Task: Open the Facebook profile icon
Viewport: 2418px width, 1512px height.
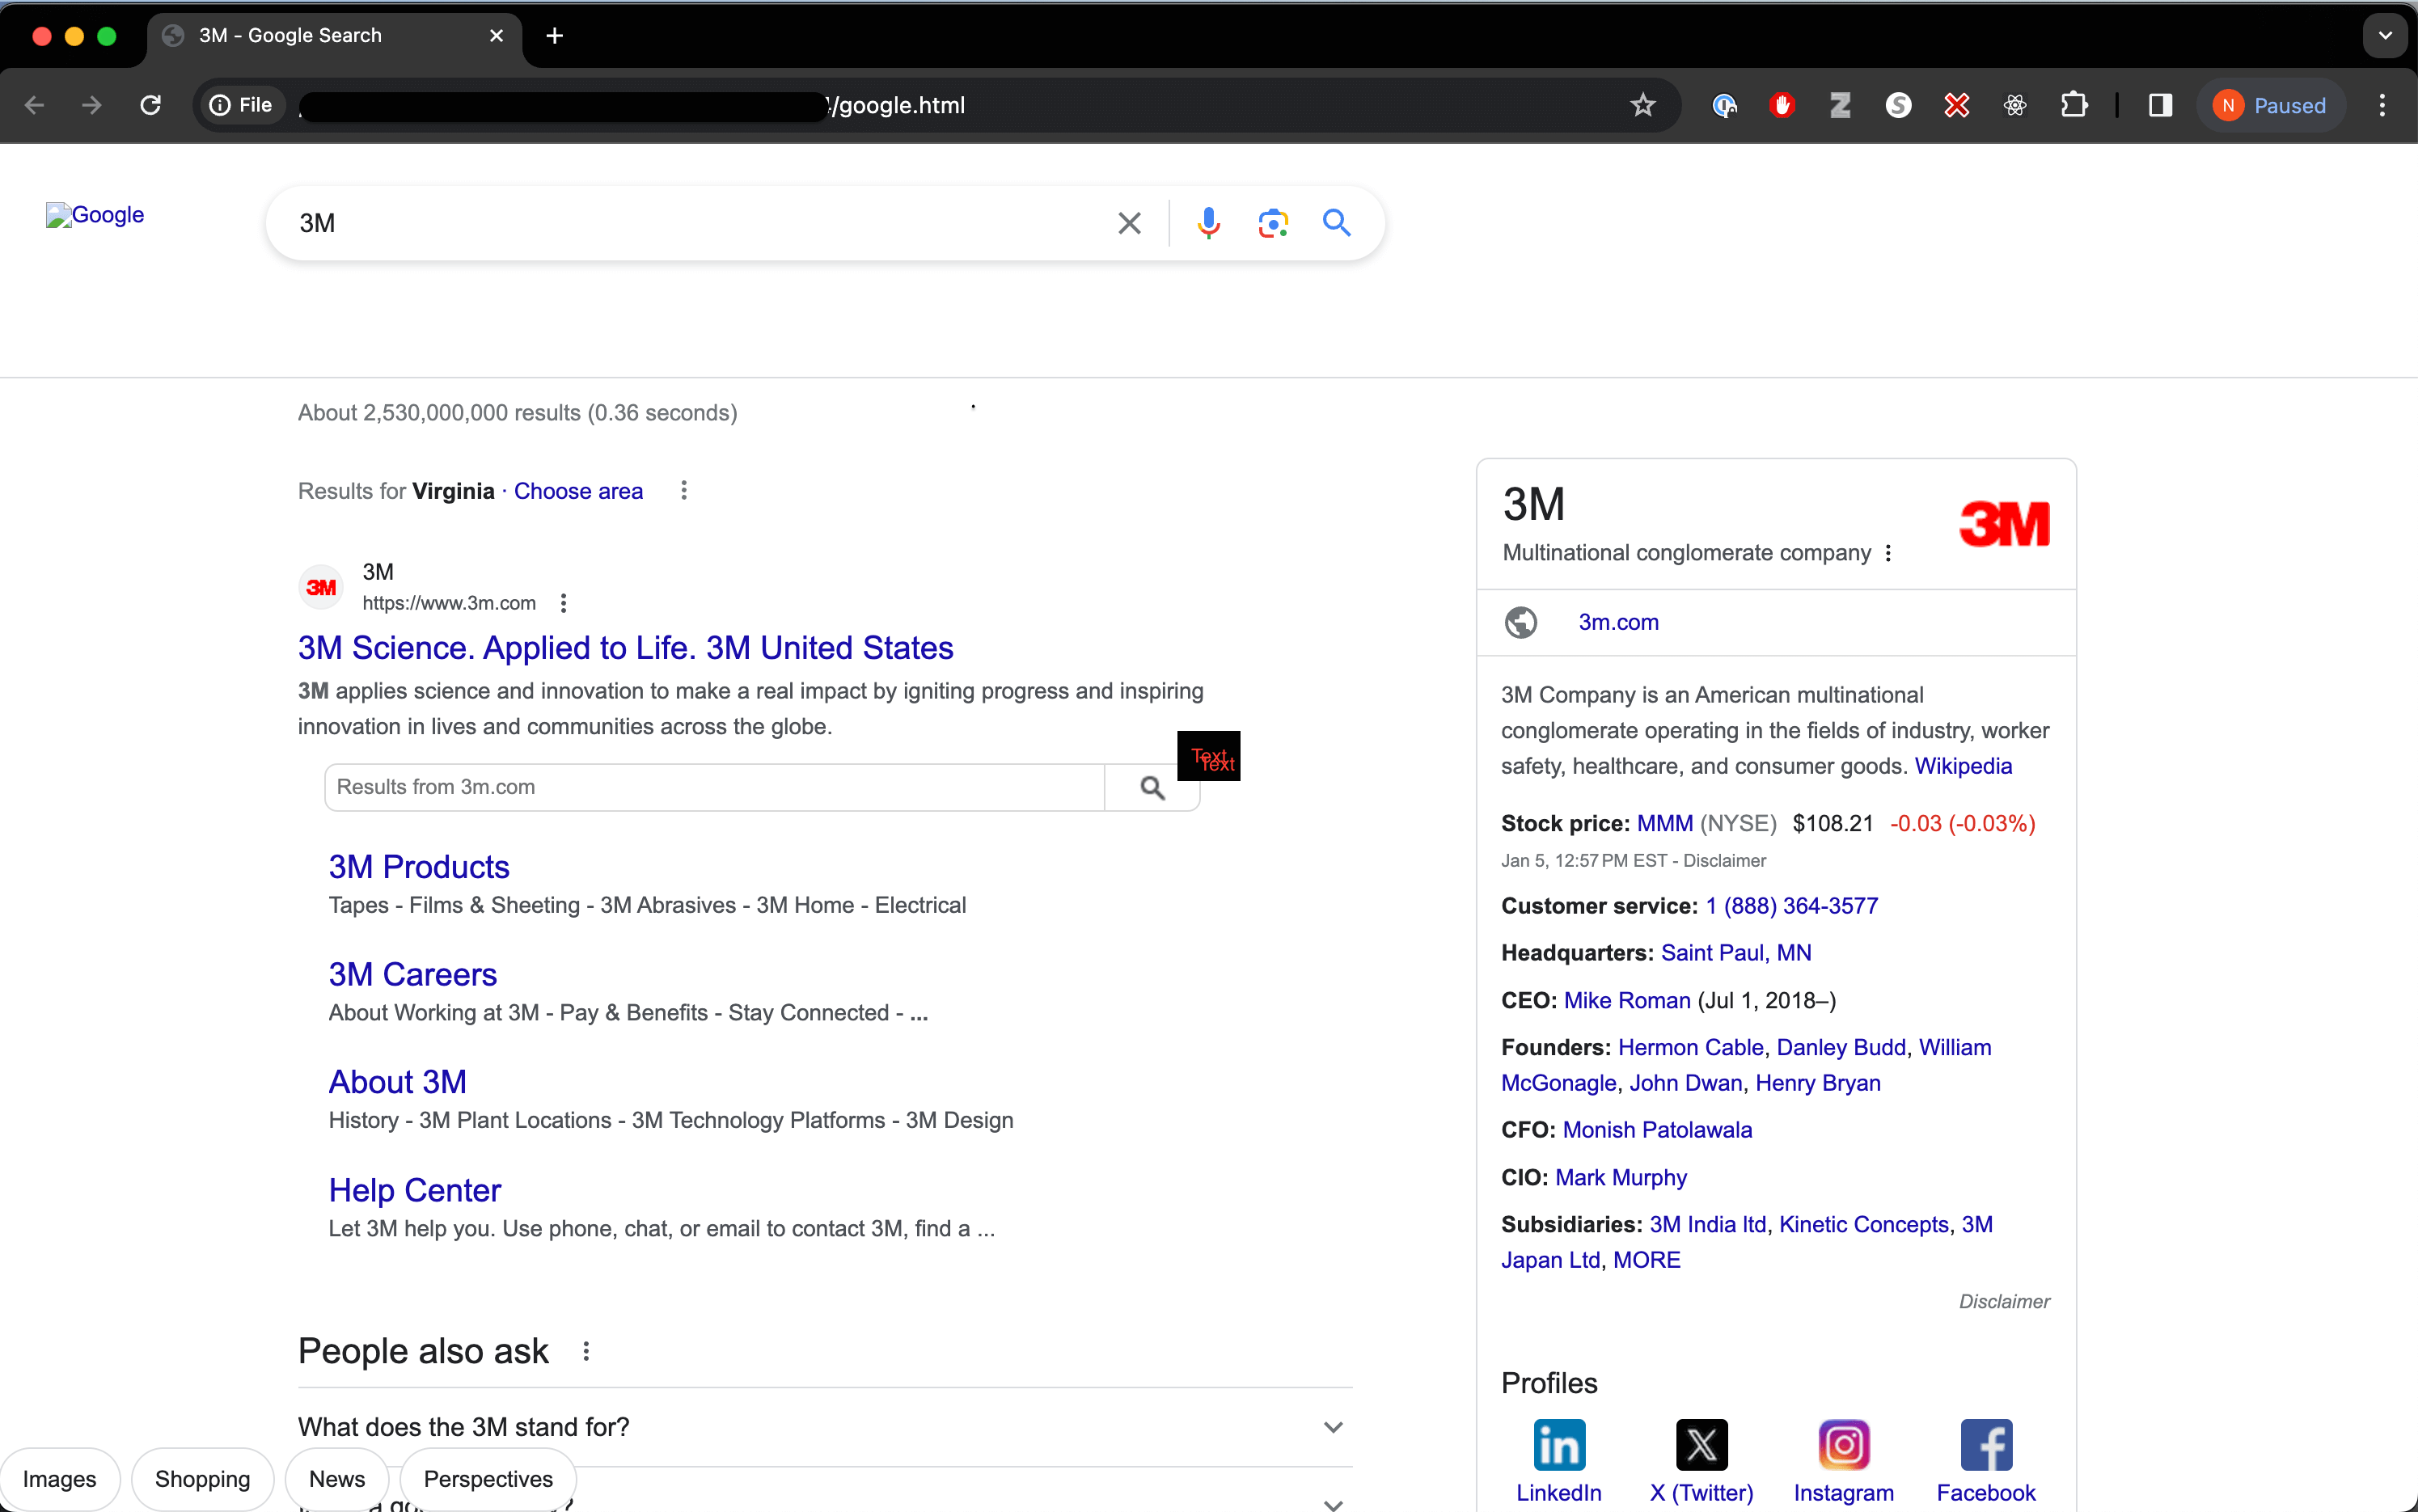Action: [x=1986, y=1445]
